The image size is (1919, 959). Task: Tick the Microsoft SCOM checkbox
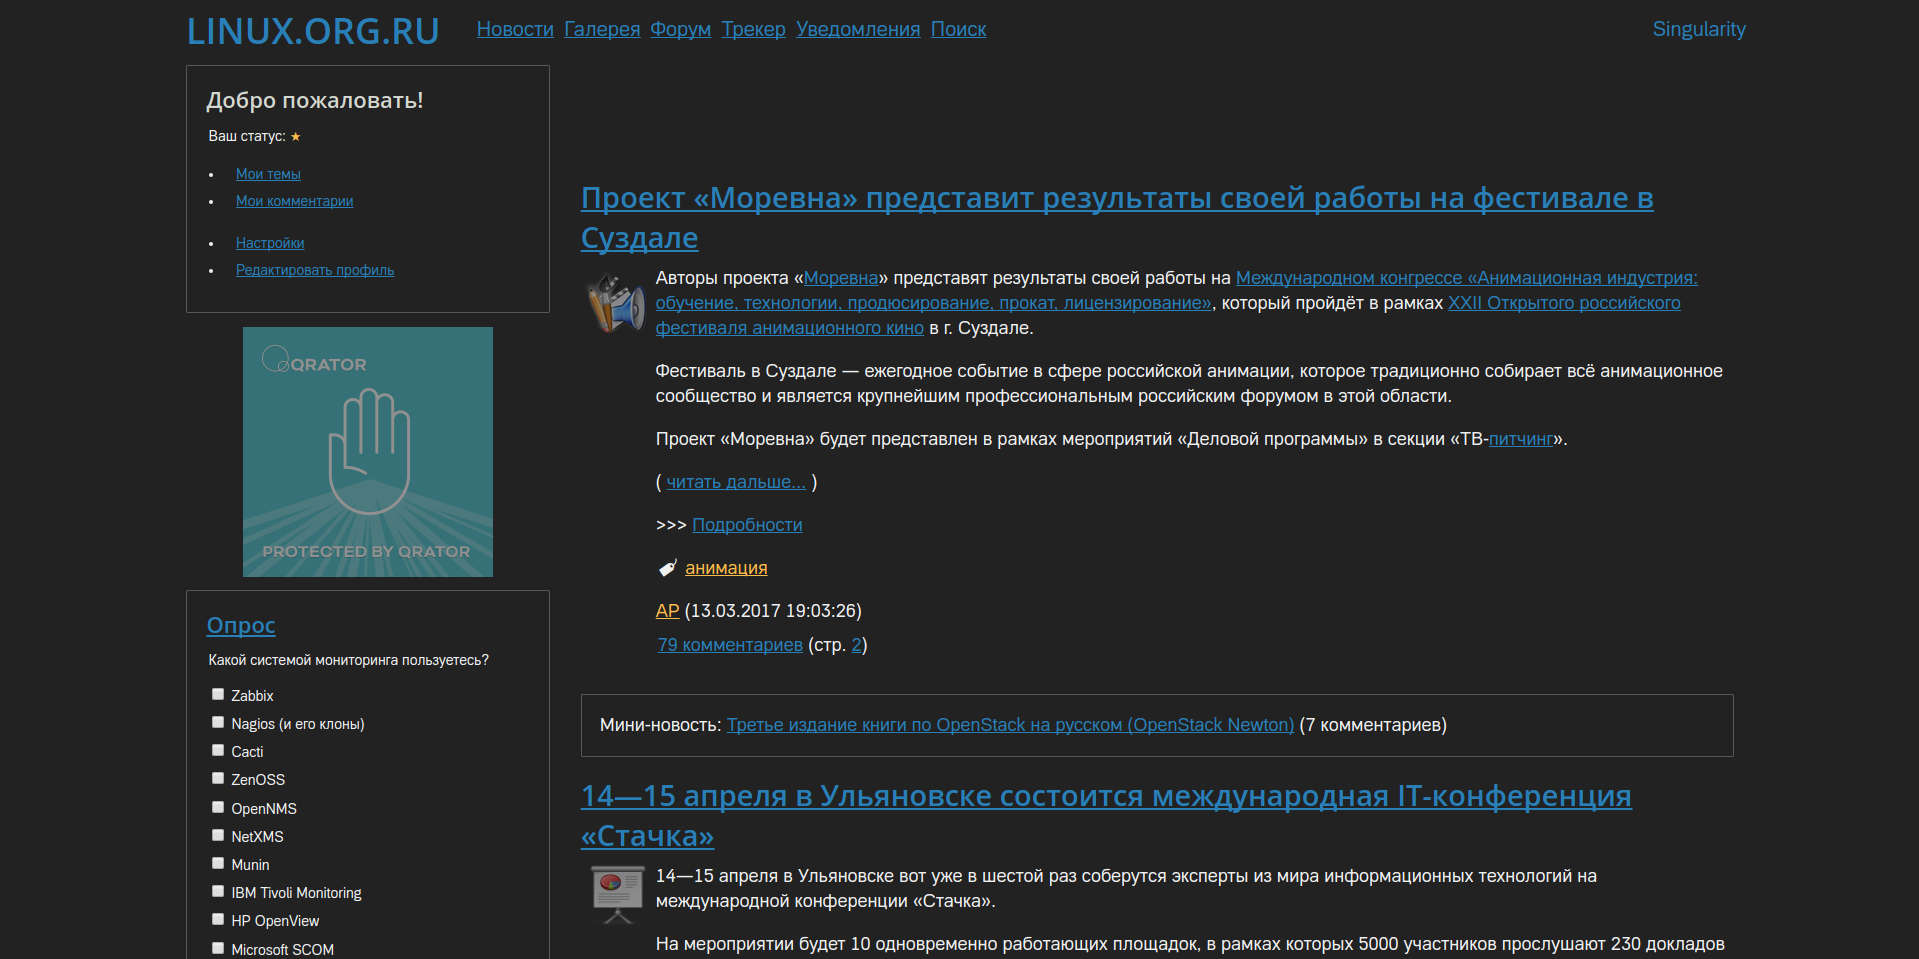[218, 948]
